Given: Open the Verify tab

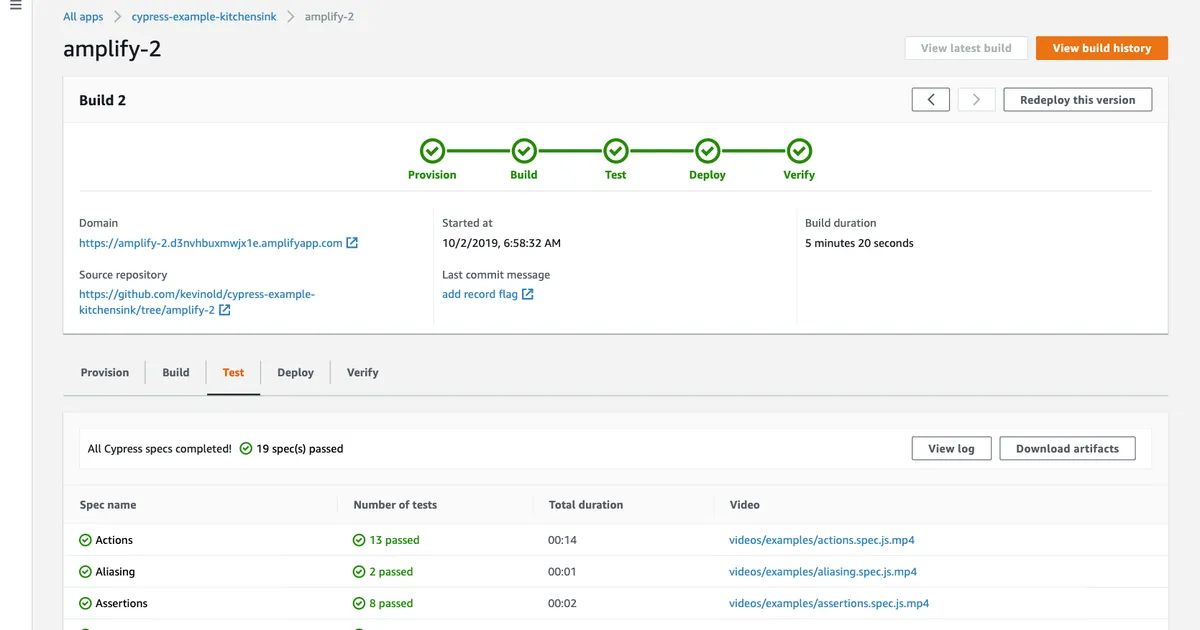Looking at the screenshot, I should click(x=362, y=373).
